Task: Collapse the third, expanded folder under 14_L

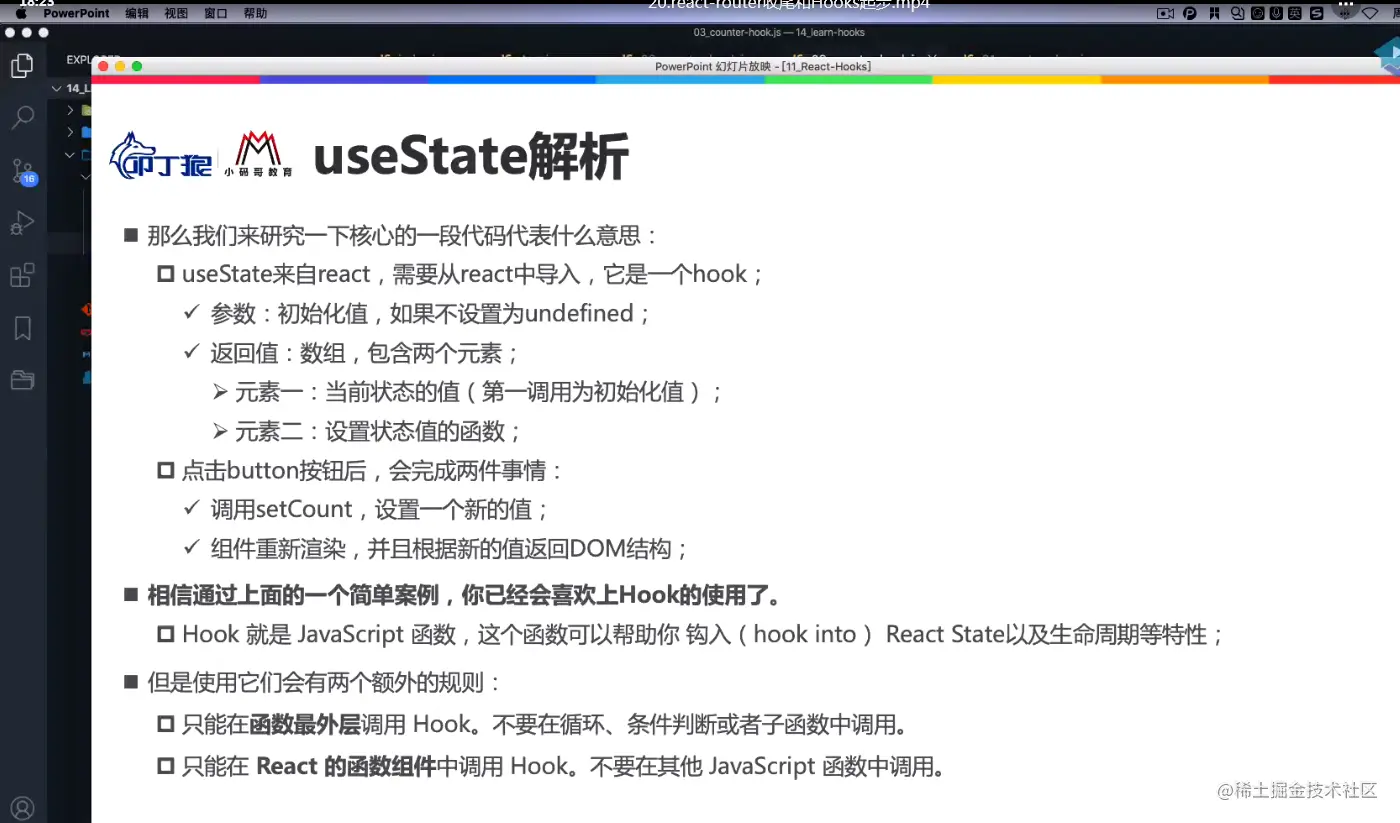Action: [x=70, y=155]
